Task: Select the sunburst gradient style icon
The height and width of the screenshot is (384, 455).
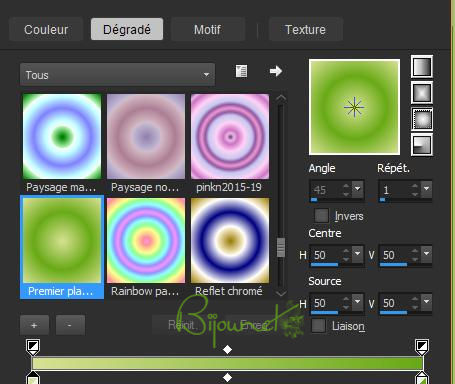Action: [422, 118]
